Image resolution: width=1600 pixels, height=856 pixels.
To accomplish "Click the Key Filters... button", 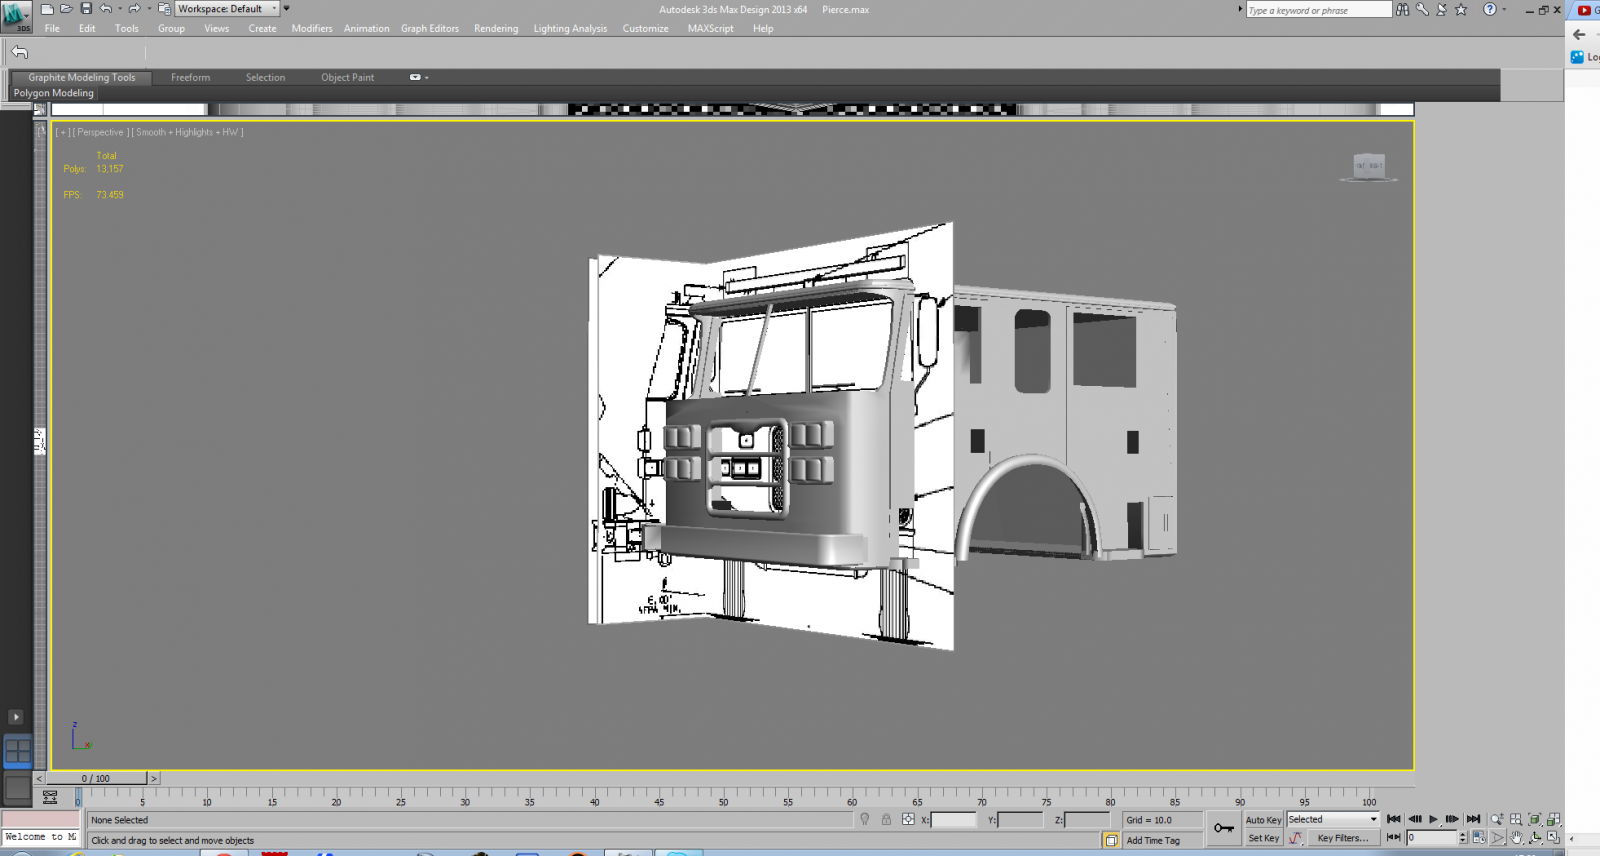I will 1342,838.
